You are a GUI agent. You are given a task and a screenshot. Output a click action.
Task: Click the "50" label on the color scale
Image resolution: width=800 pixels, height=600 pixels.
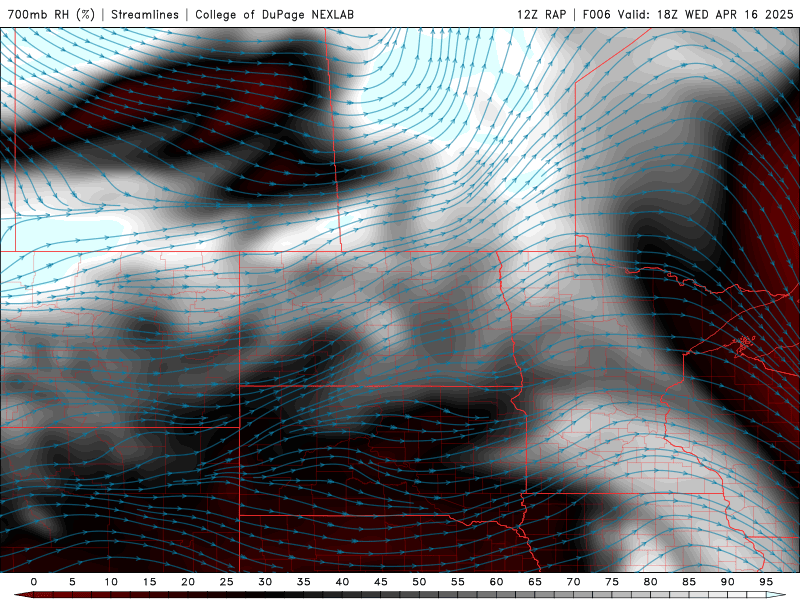[419, 582]
